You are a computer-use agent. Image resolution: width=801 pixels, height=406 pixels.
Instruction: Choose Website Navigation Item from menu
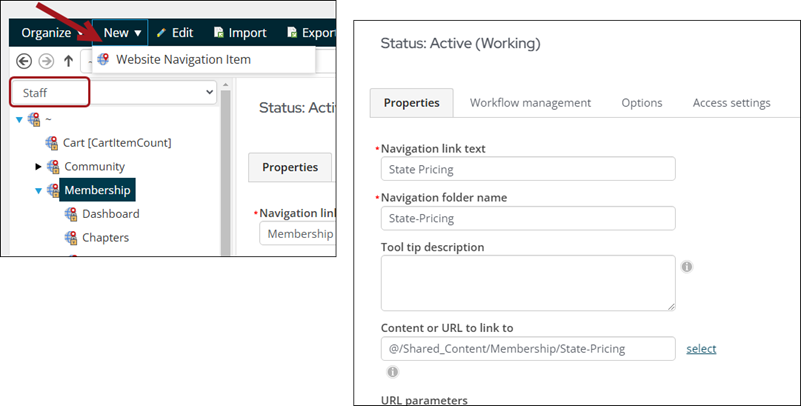click(182, 59)
